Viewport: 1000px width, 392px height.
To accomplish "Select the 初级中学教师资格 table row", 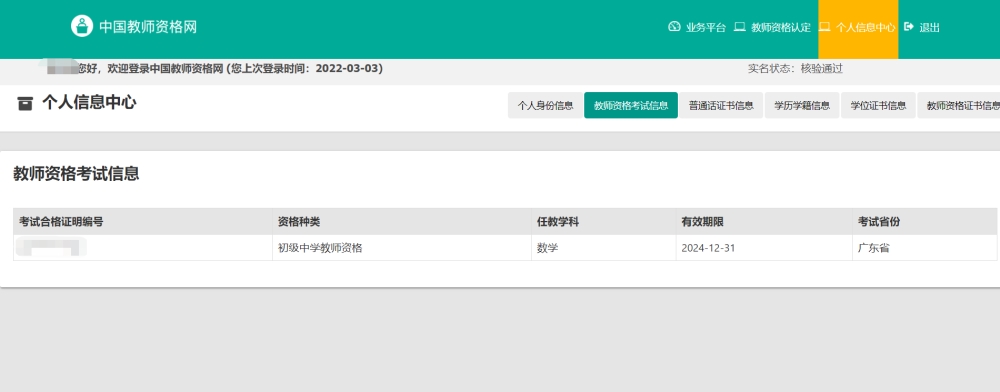I will [x=504, y=248].
